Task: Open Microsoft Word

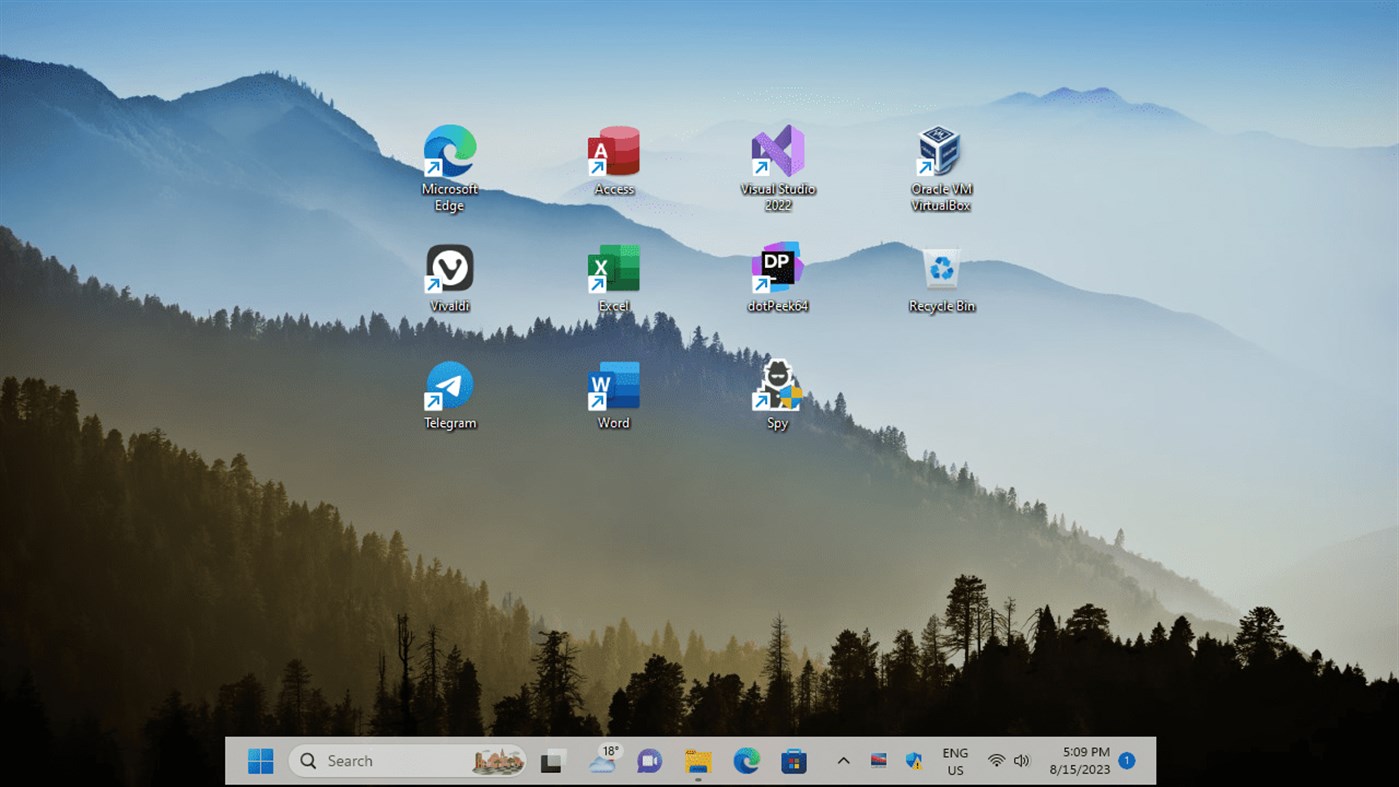Action: pos(613,385)
